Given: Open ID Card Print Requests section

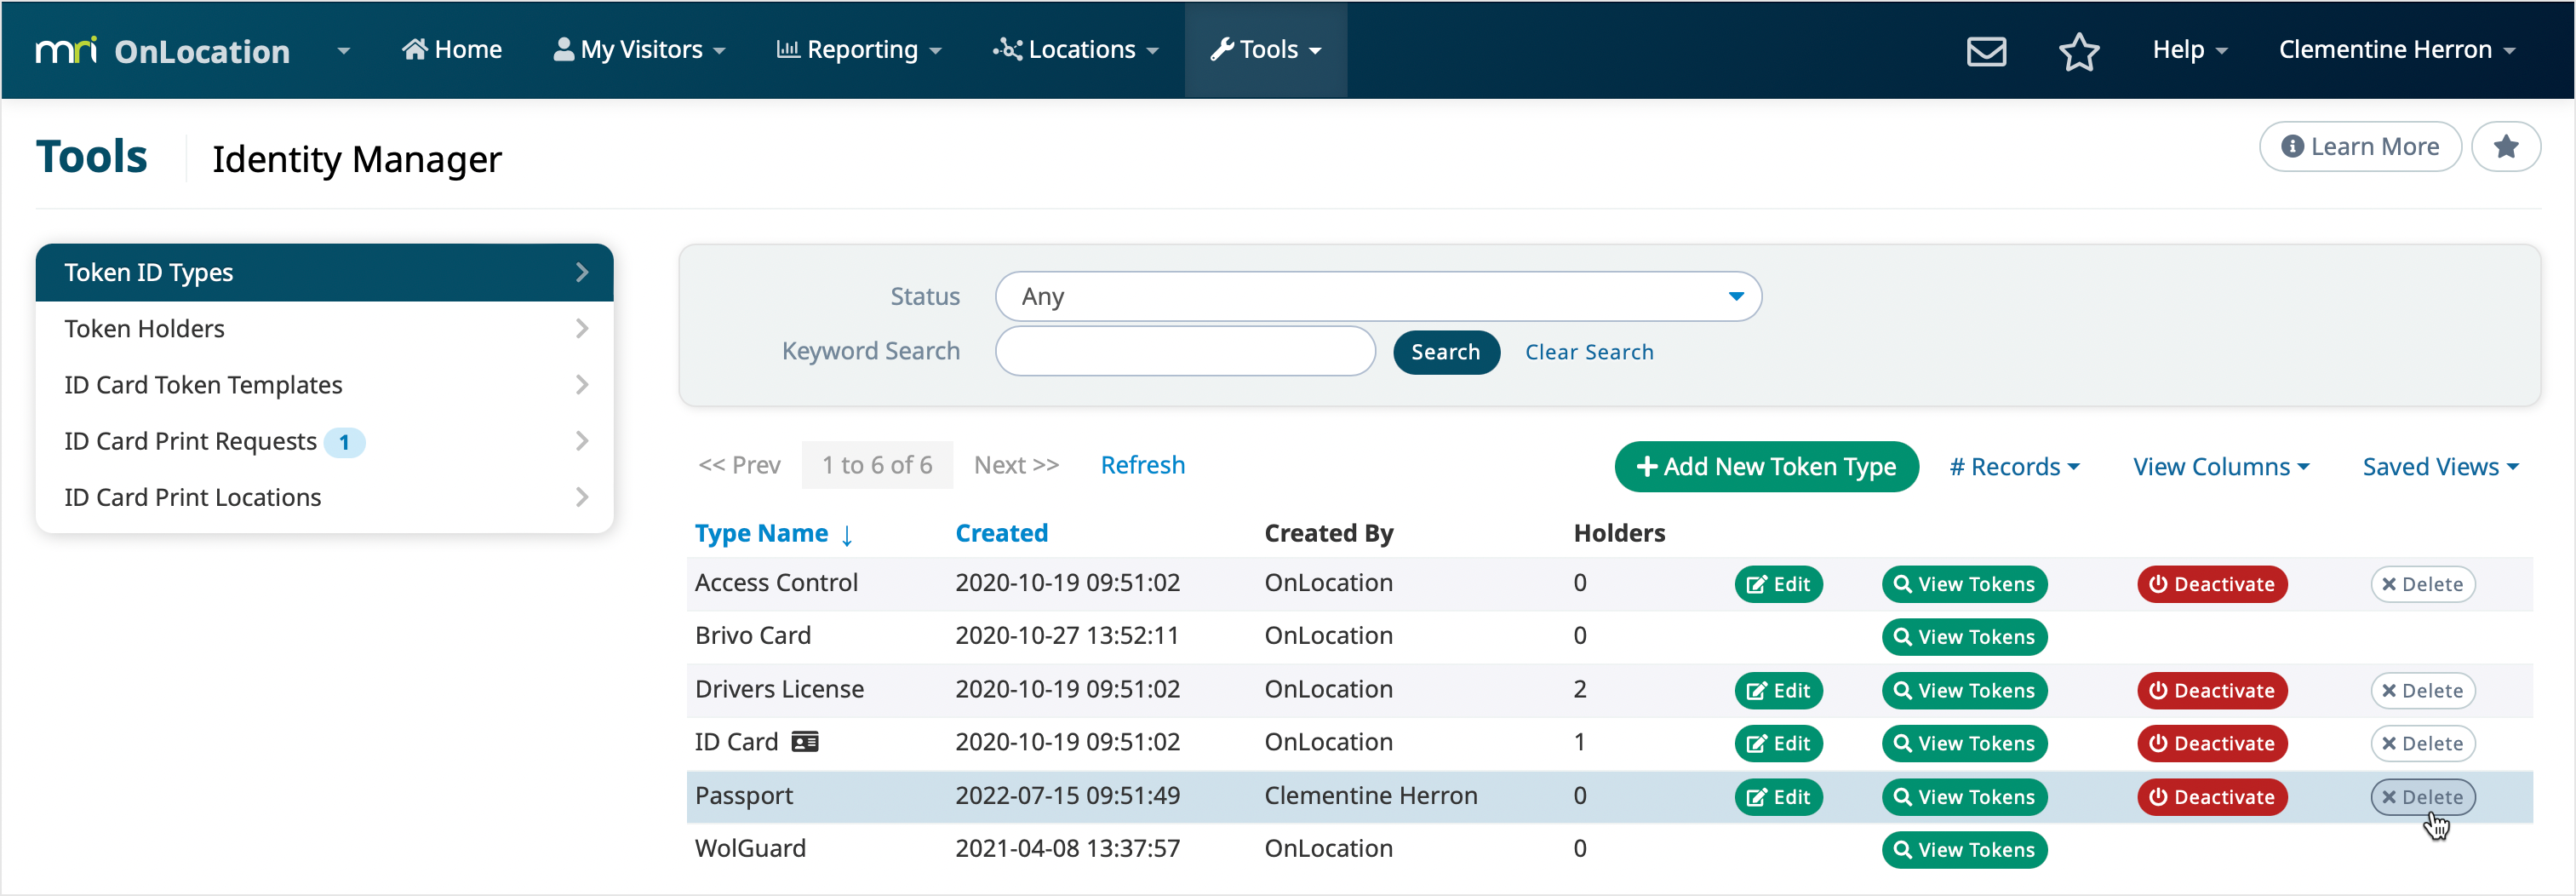Looking at the screenshot, I should pyautogui.click(x=324, y=441).
